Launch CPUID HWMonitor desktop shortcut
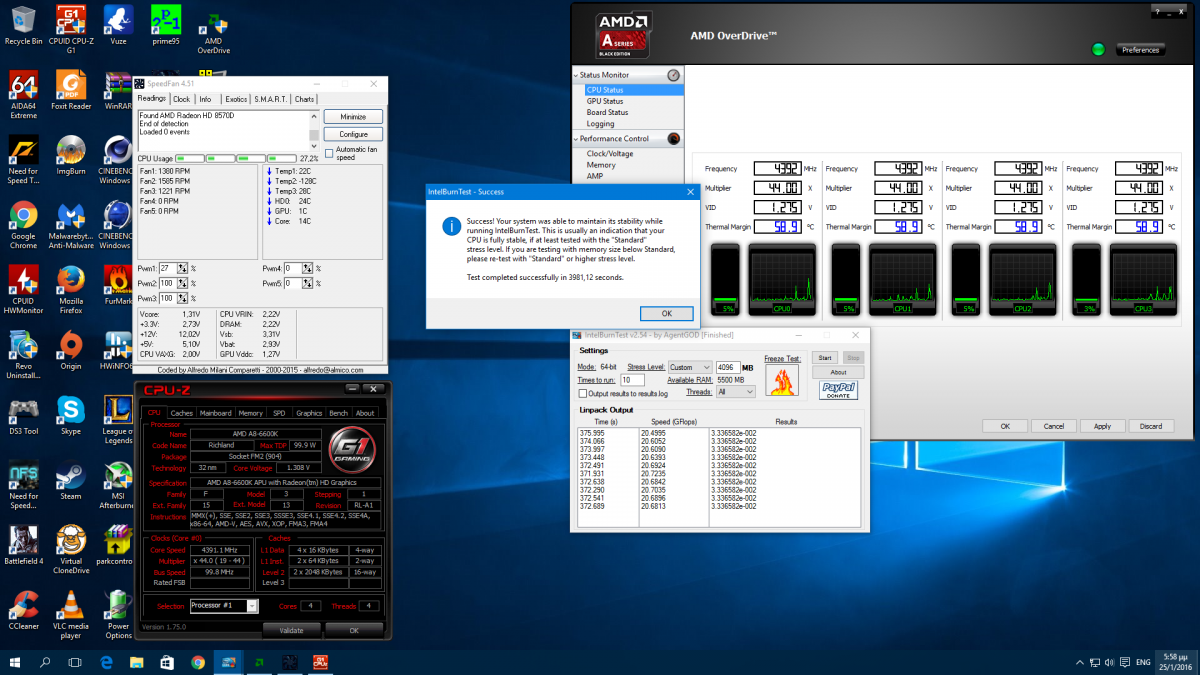Image resolution: width=1200 pixels, height=675 pixels. [x=23, y=289]
